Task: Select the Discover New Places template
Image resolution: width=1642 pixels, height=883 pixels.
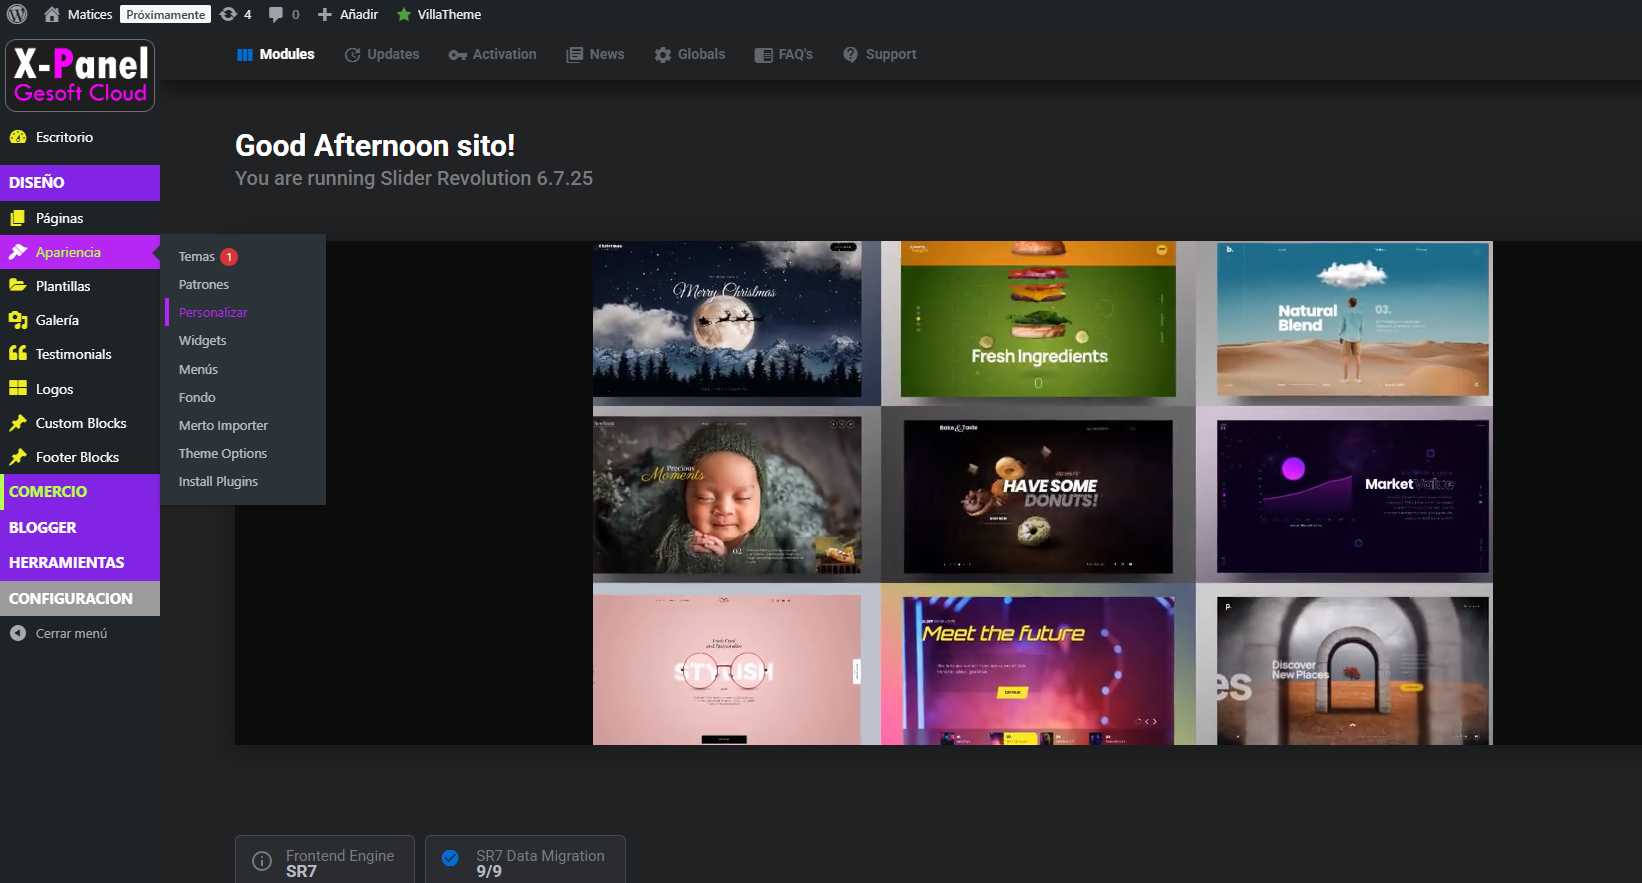Action: pyautogui.click(x=1353, y=671)
